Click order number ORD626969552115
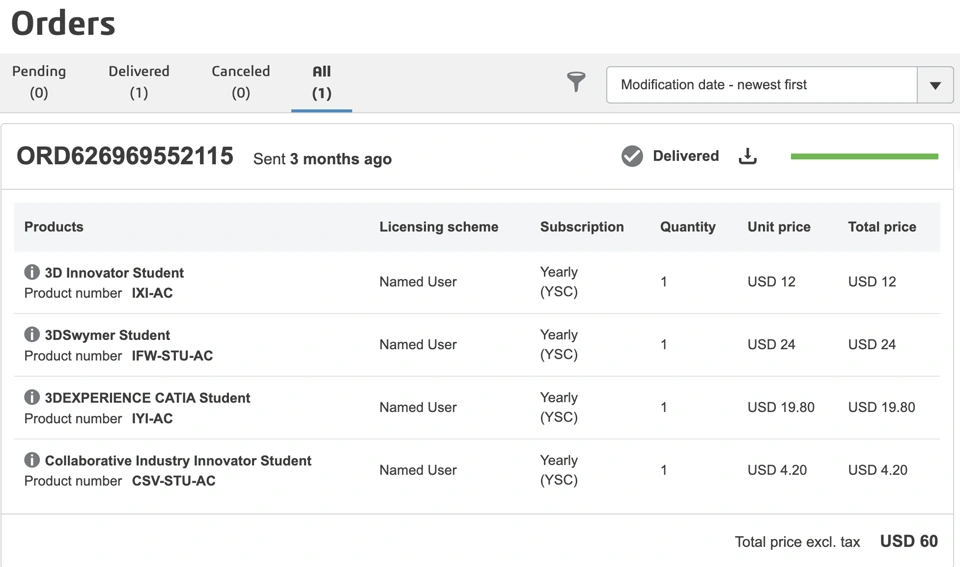960x567 pixels. coord(125,156)
